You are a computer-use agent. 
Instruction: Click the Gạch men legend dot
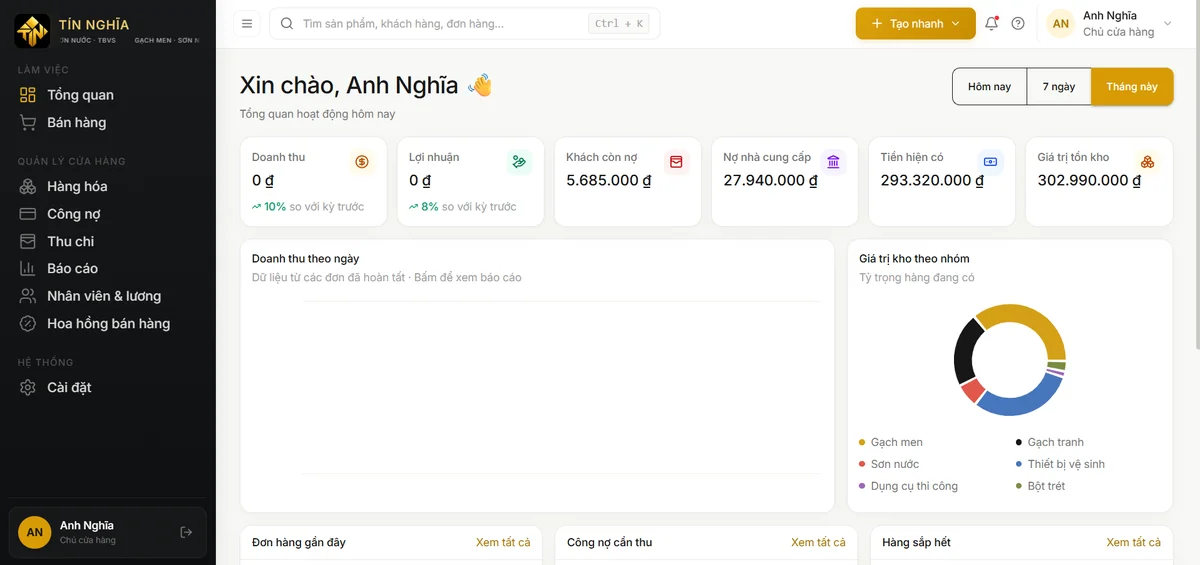pyautogui.click(x=862, y=442)
